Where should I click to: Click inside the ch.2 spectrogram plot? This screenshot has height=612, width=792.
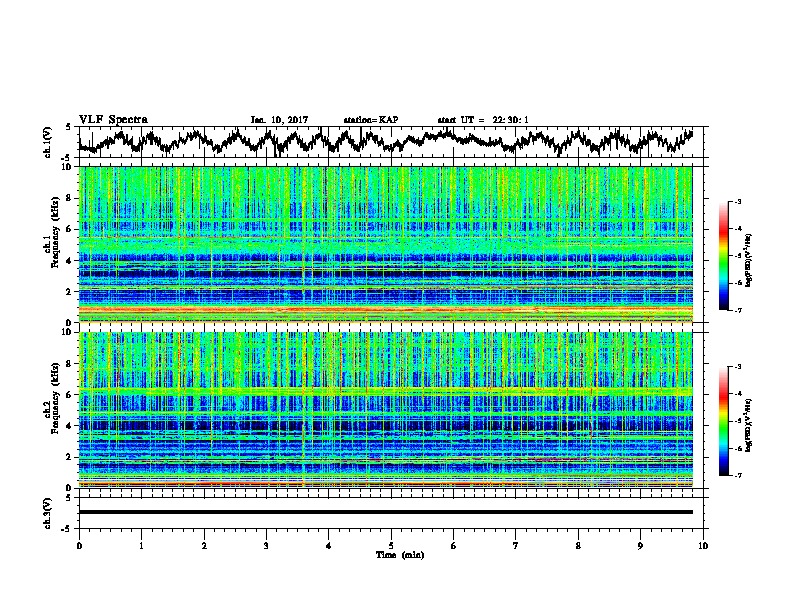click(385, 410)
